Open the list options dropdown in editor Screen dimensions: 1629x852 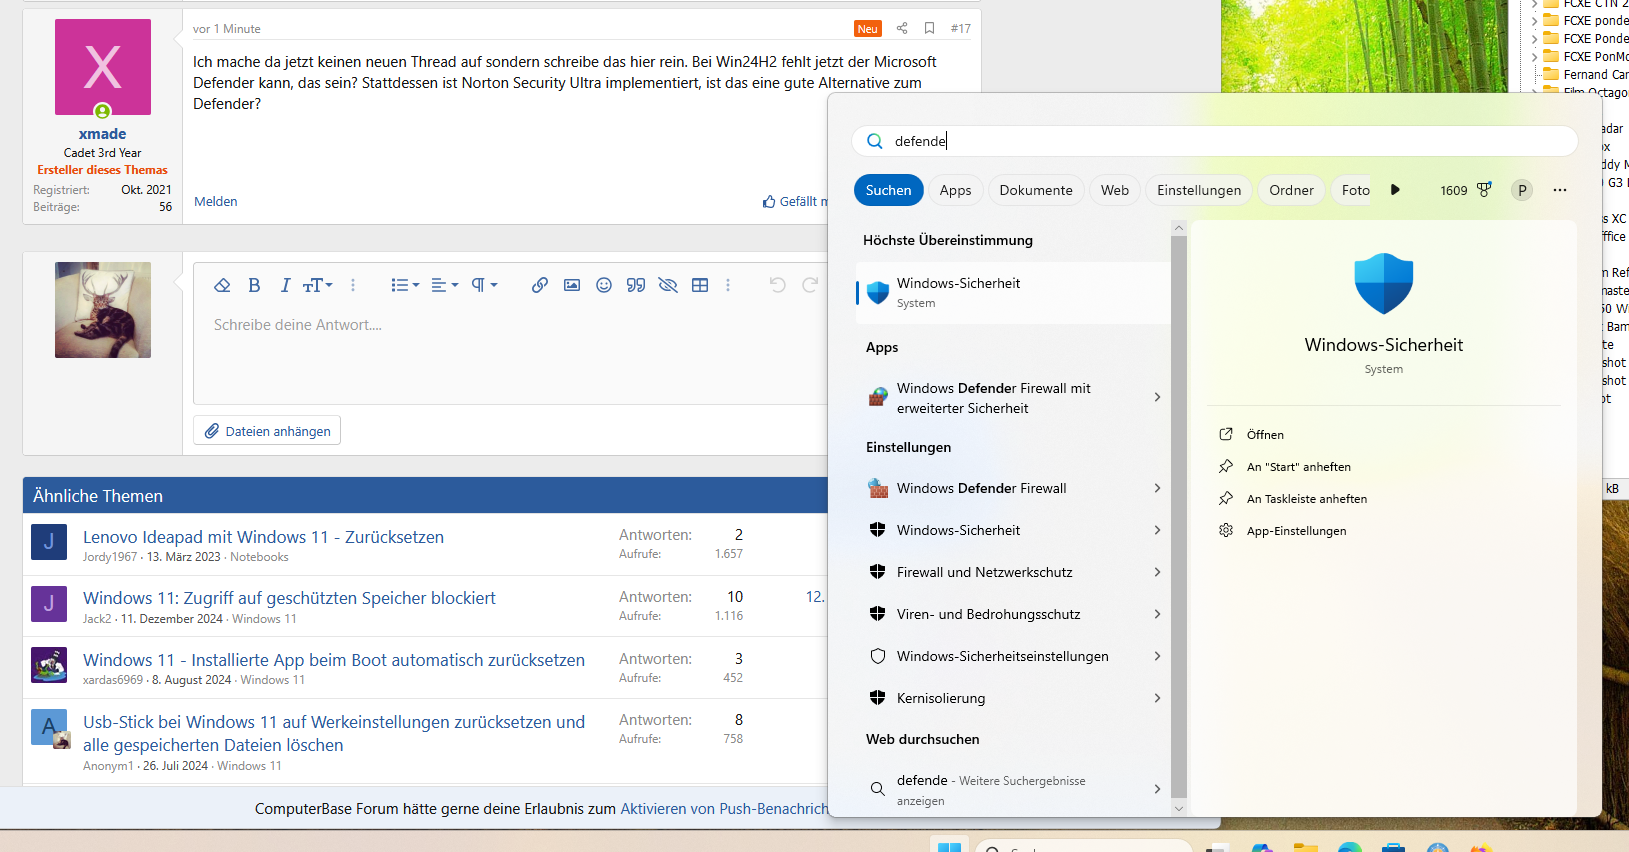tap(405, 285)
